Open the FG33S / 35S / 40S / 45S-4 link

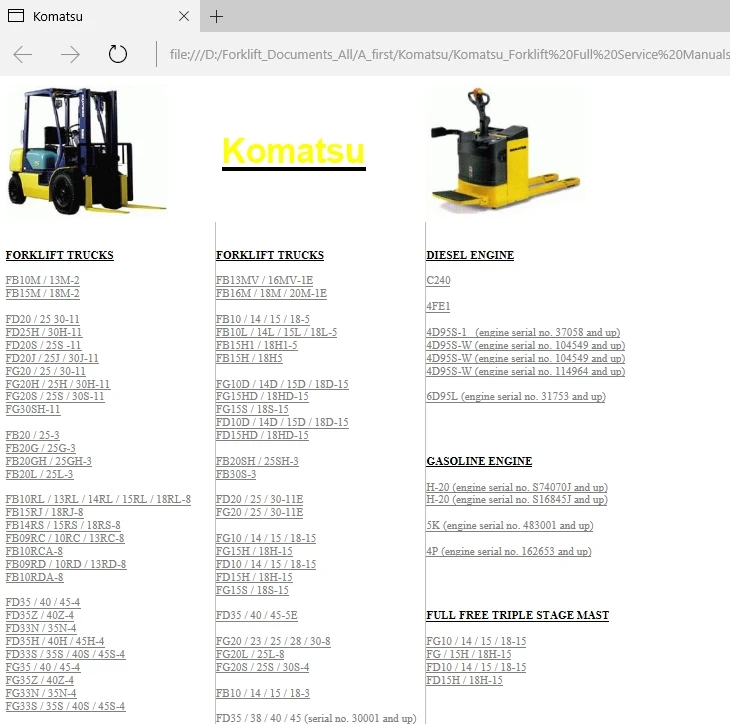65,706
